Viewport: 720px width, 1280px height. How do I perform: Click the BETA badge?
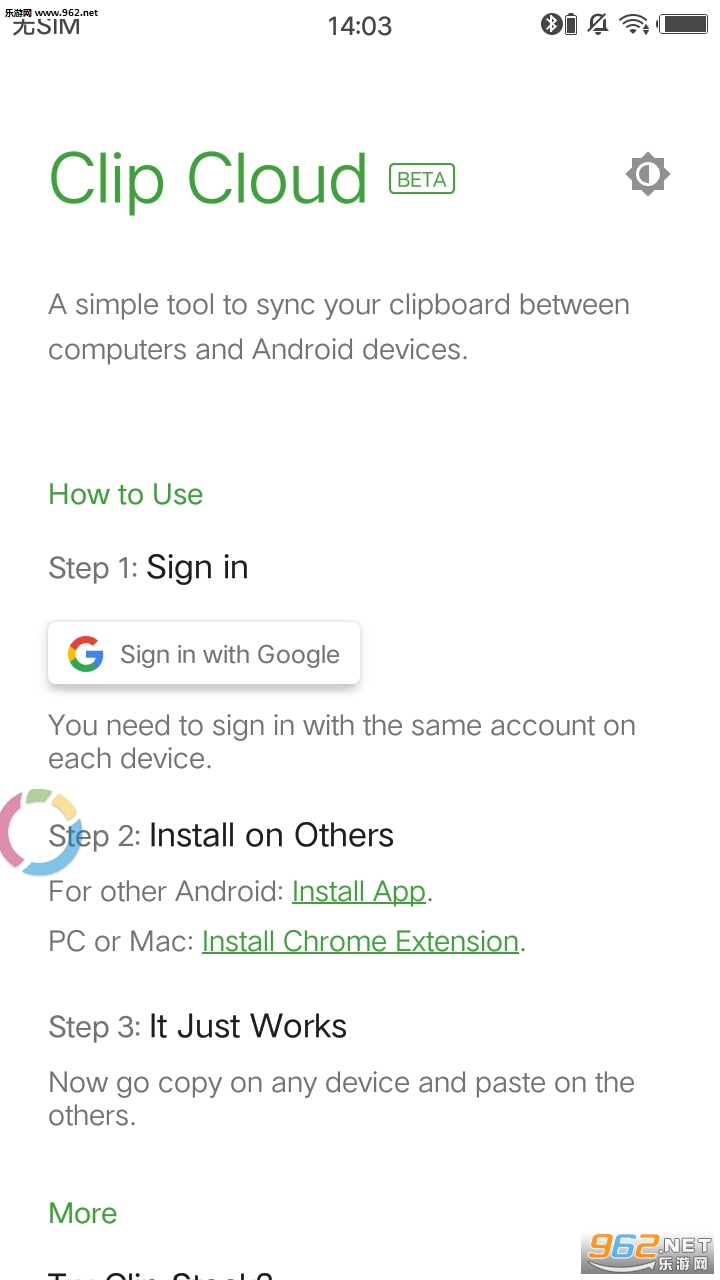click(422, 179)
